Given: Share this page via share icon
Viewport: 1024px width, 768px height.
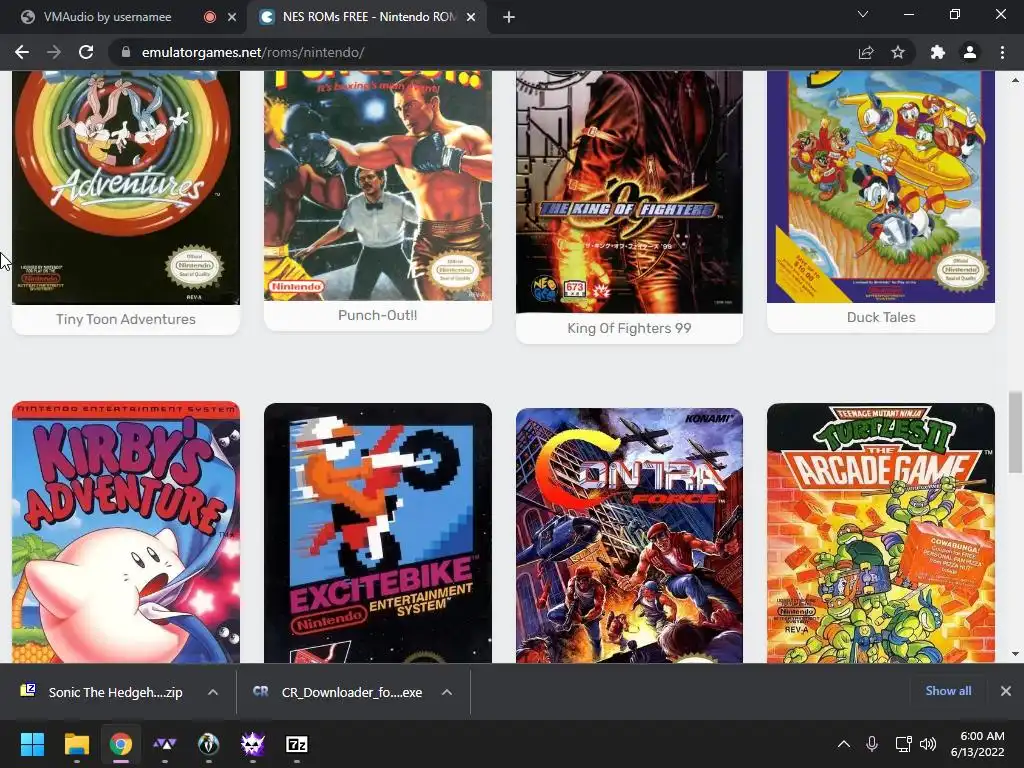Looking at the screenshot, I should click(866, 52).
